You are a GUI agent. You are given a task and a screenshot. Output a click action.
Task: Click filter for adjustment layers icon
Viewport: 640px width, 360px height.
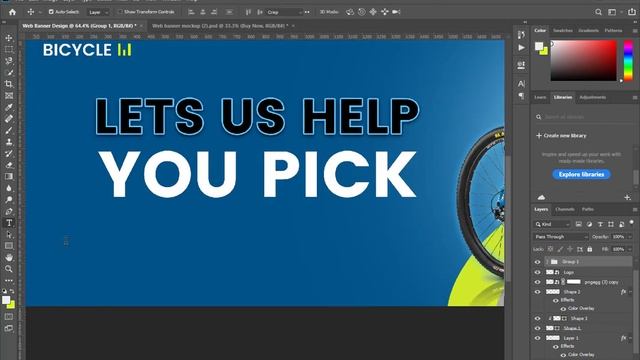tap(589, 224)
